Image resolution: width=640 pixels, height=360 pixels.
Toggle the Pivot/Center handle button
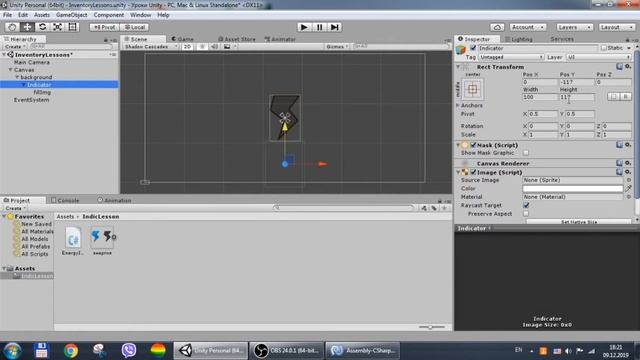click(104, 27)
